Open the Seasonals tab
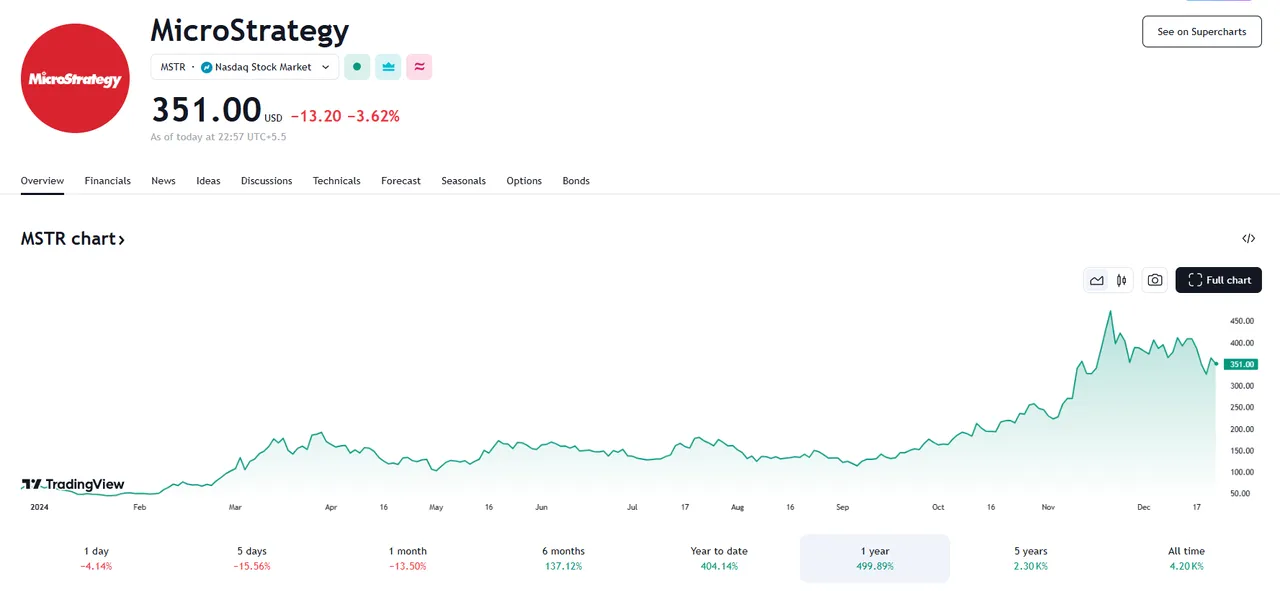Viewport: 1280px width, 591px height. pos(464,181)
